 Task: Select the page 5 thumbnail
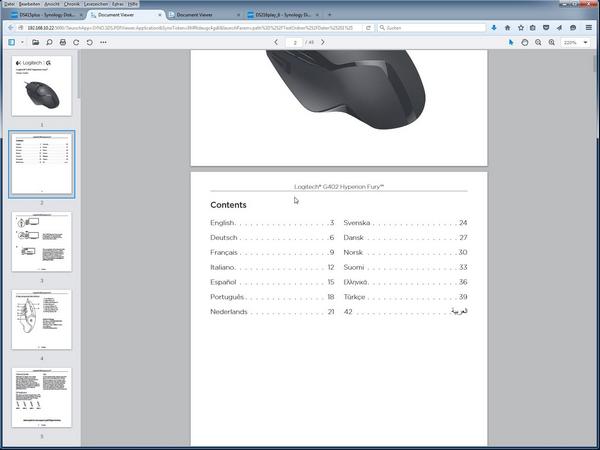click(42, 398)
